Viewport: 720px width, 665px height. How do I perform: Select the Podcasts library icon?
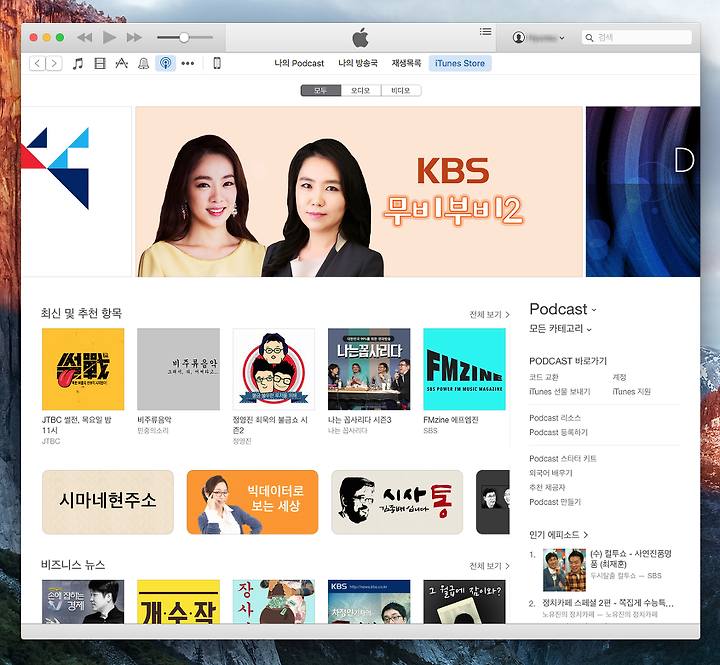tap(165, 63)
